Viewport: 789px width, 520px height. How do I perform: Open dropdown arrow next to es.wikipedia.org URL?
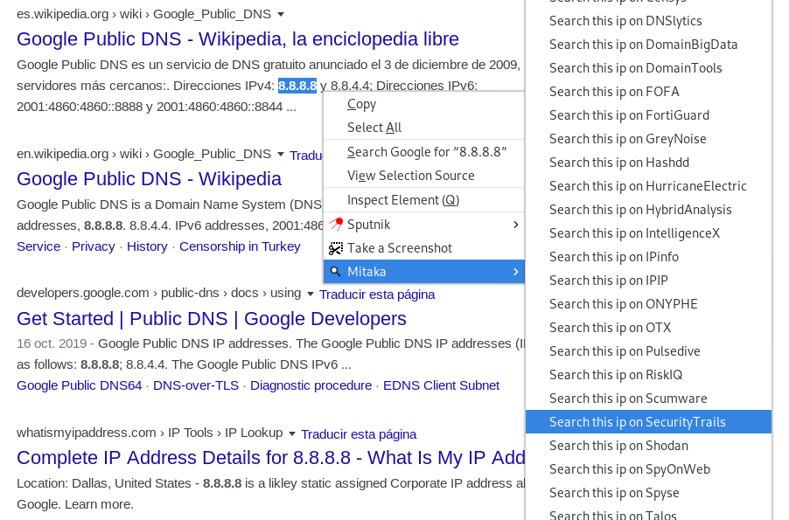[x=281, y=14]
